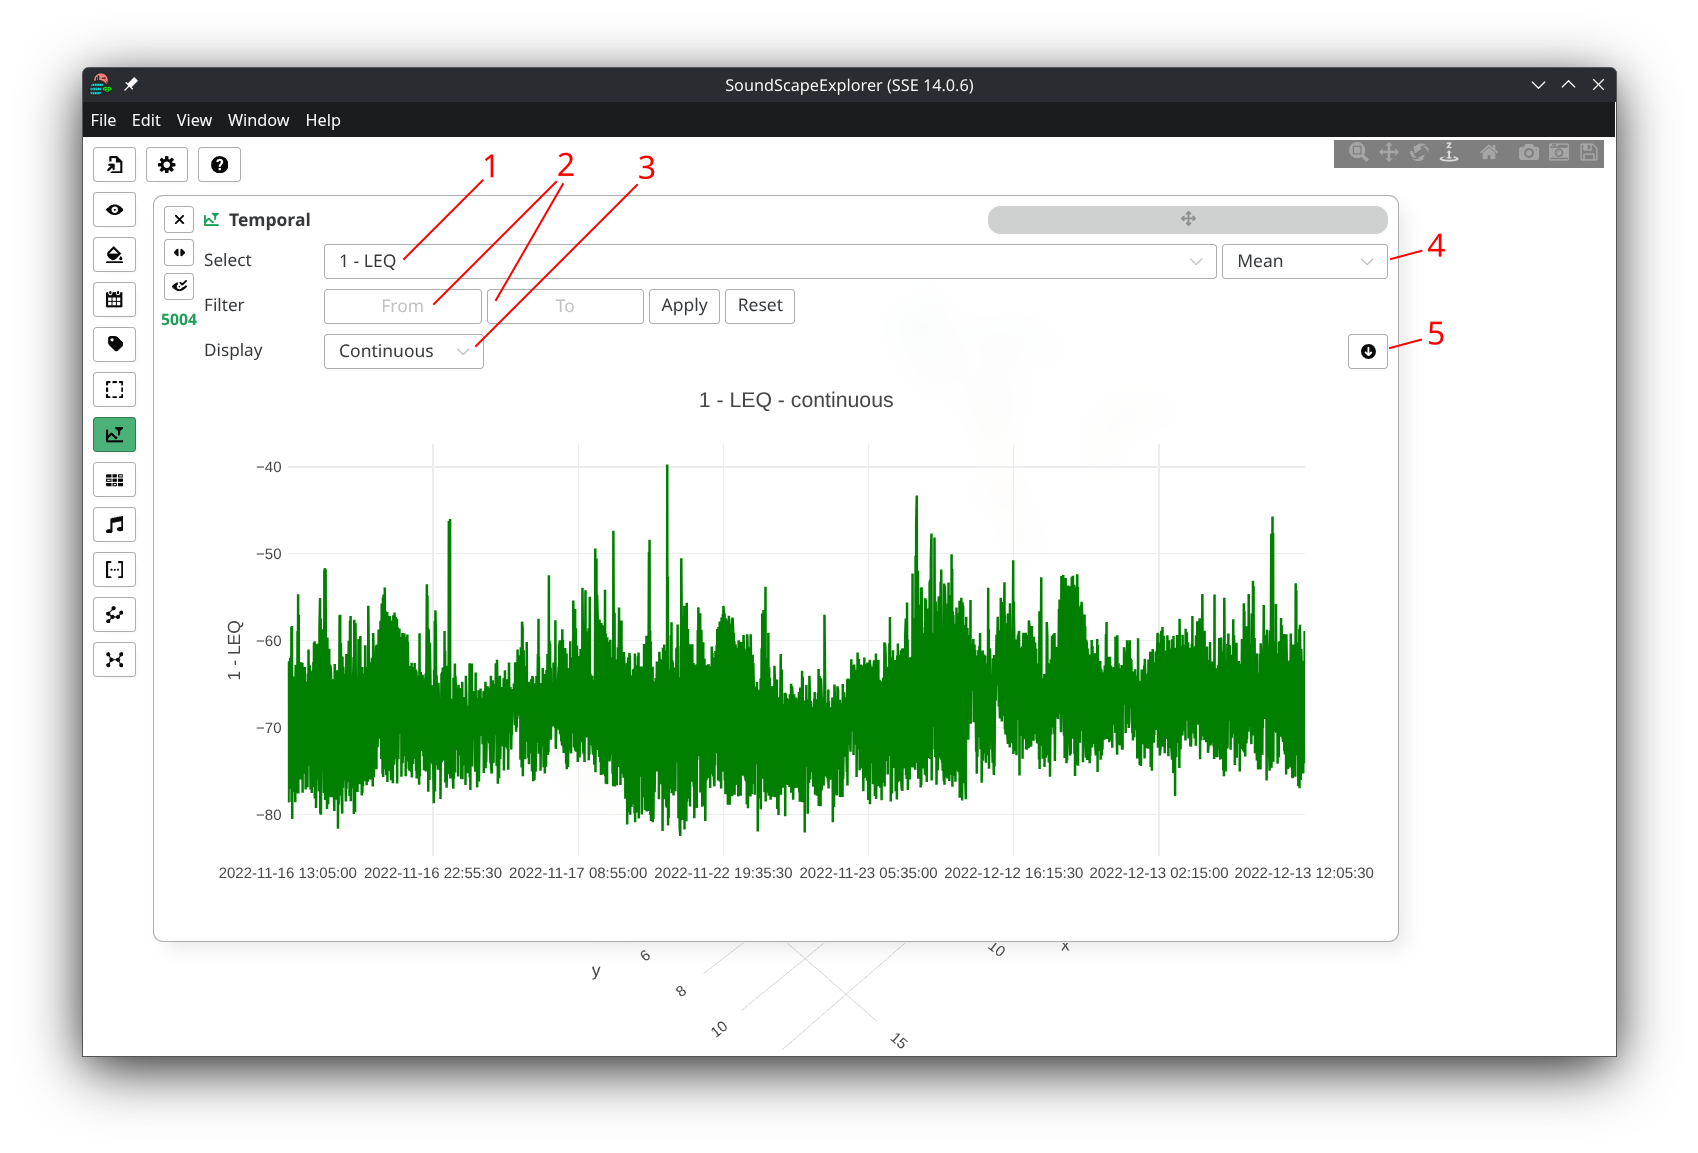This screenshot has height=1153, width=1698.
Task: Open the heatmap grid panel
Action: click(x=115, y=480)
